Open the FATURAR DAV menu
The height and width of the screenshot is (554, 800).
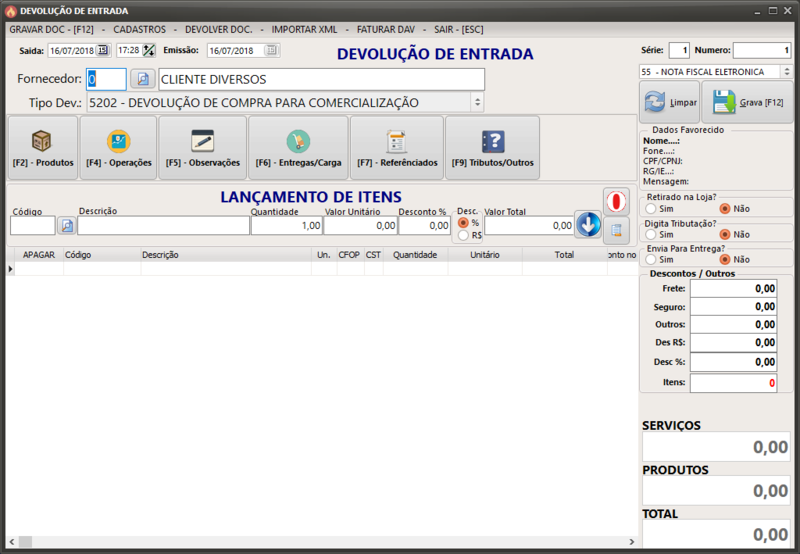(x=386, y=30)
